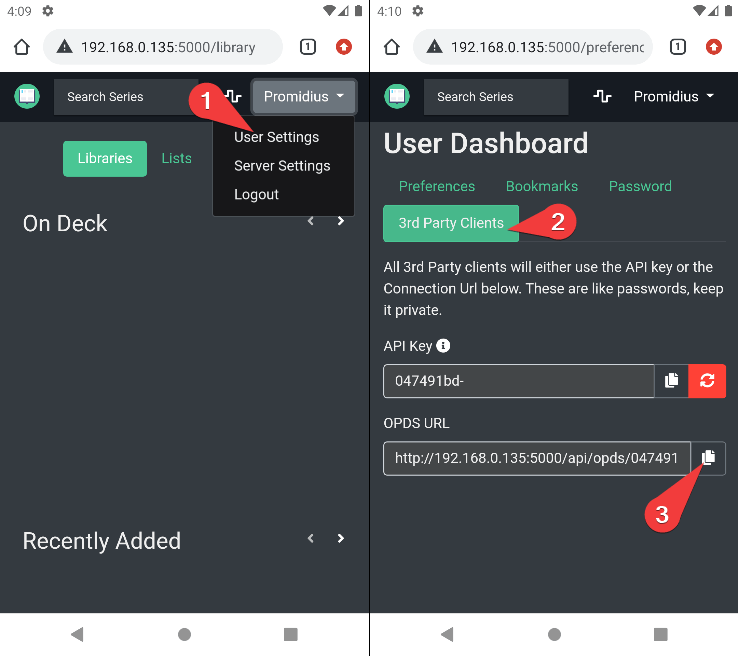Click the OPDS URL text field

[536, 458]
